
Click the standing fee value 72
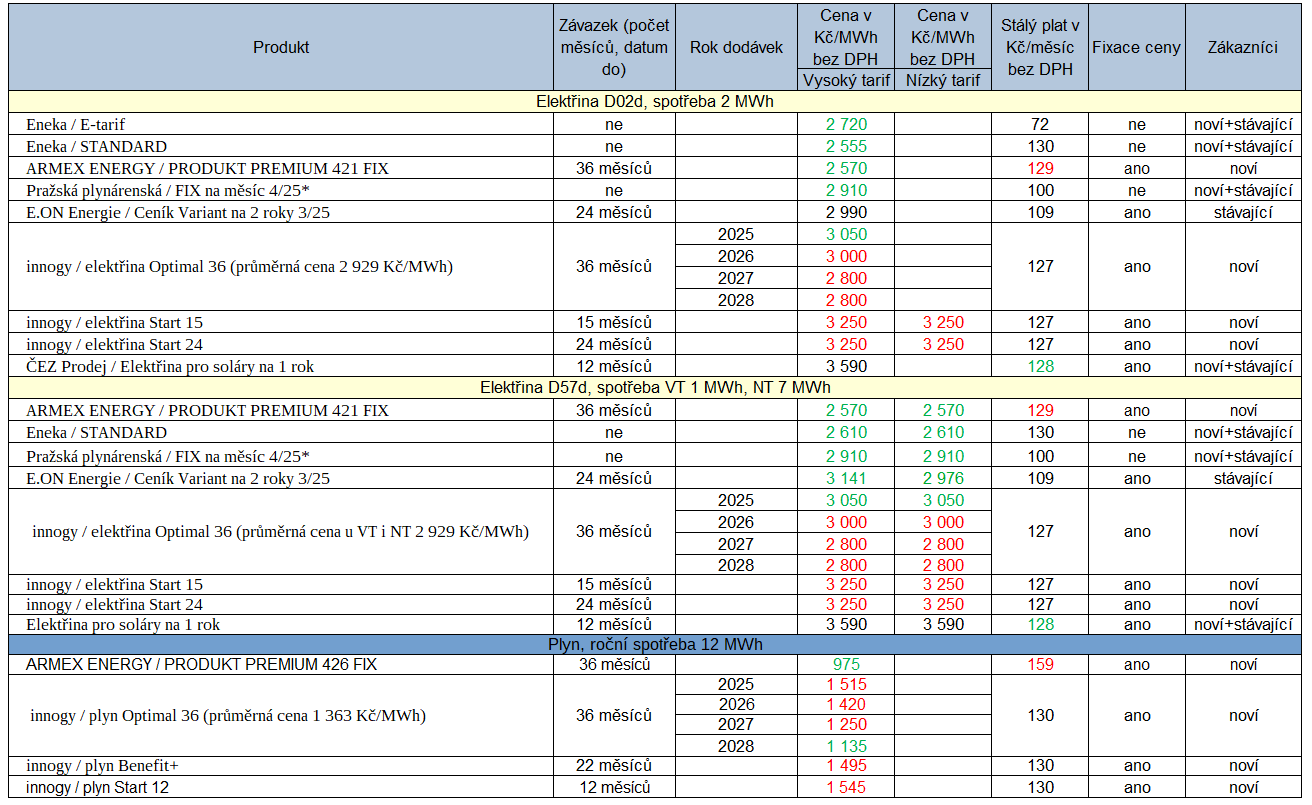coord(1040,125)
